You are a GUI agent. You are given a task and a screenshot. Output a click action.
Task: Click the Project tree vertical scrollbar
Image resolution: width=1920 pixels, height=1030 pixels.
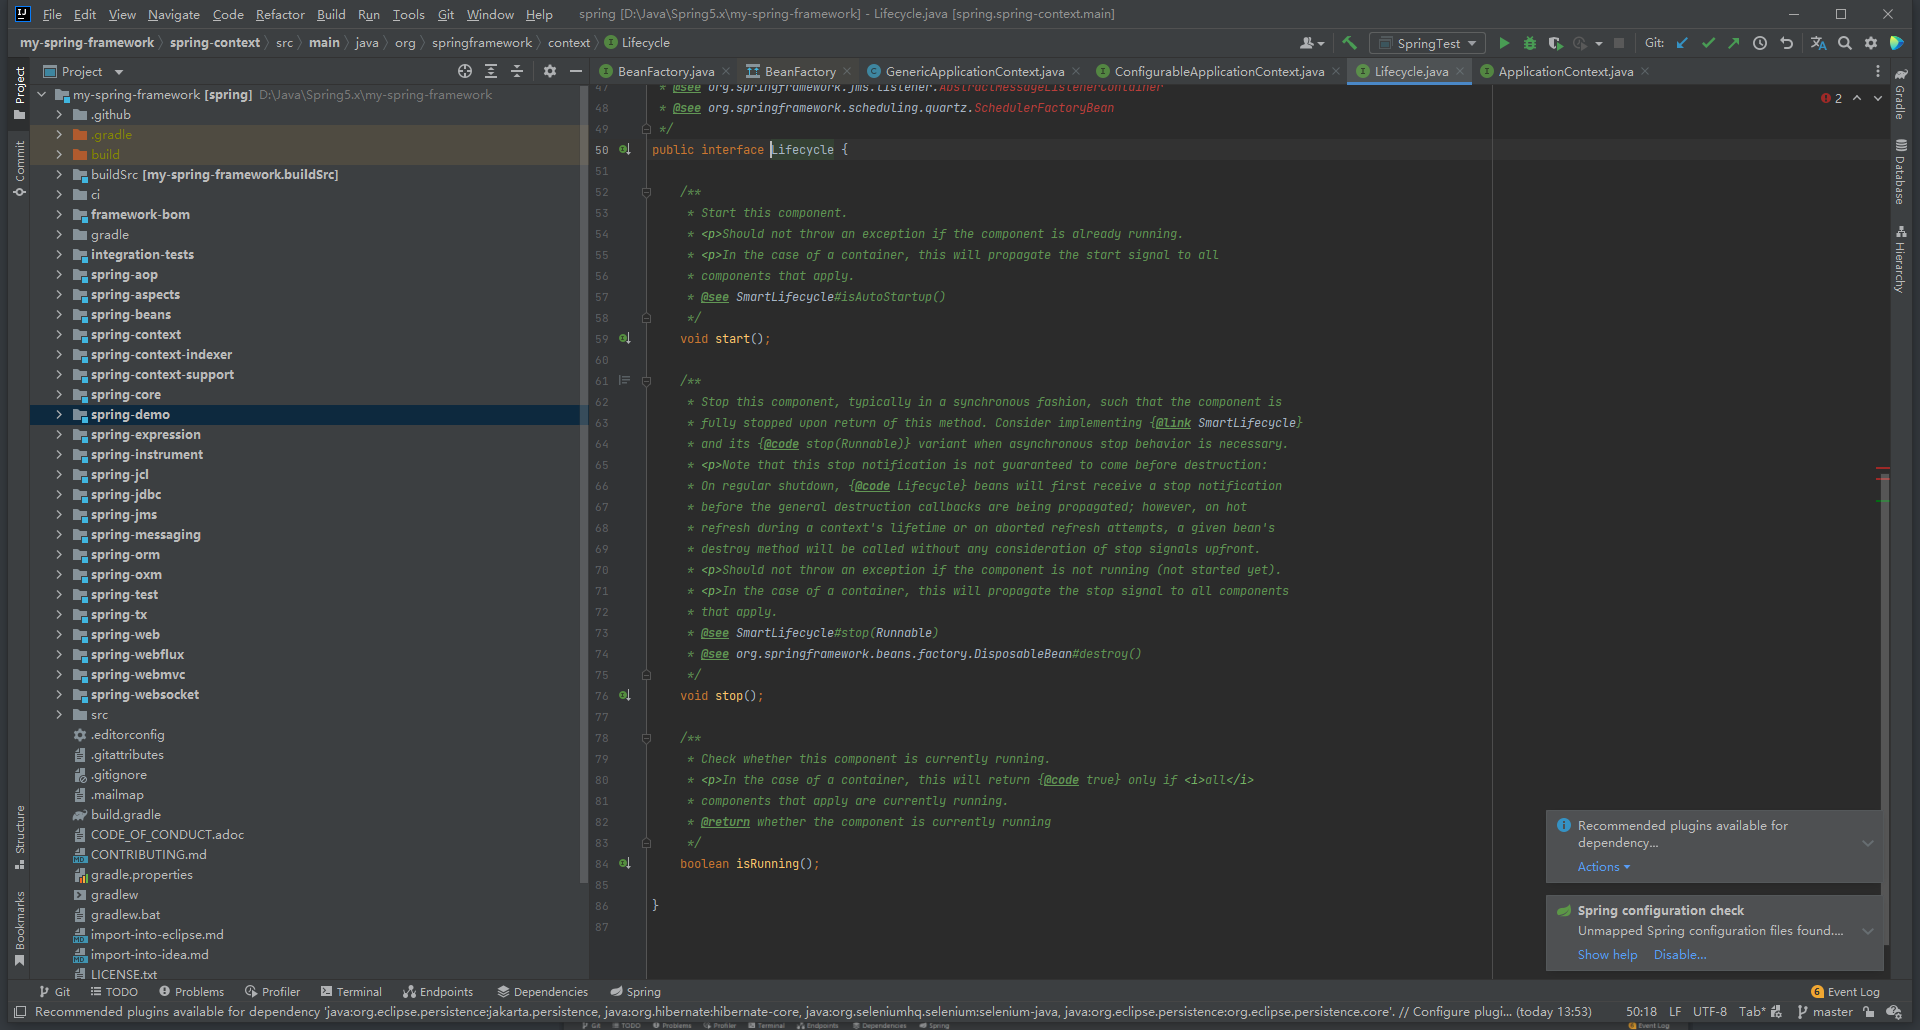(x=584, y=484)
